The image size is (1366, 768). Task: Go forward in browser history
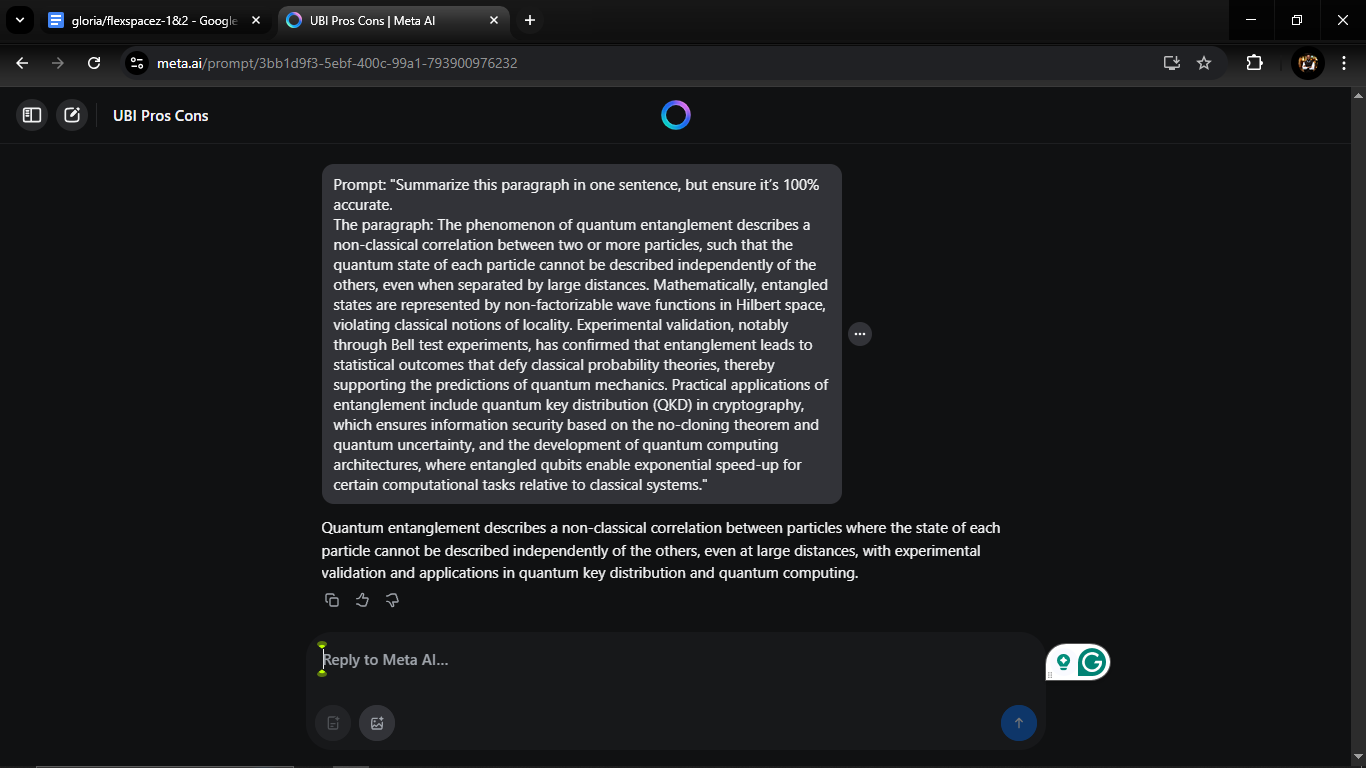[x=58, y=63]
